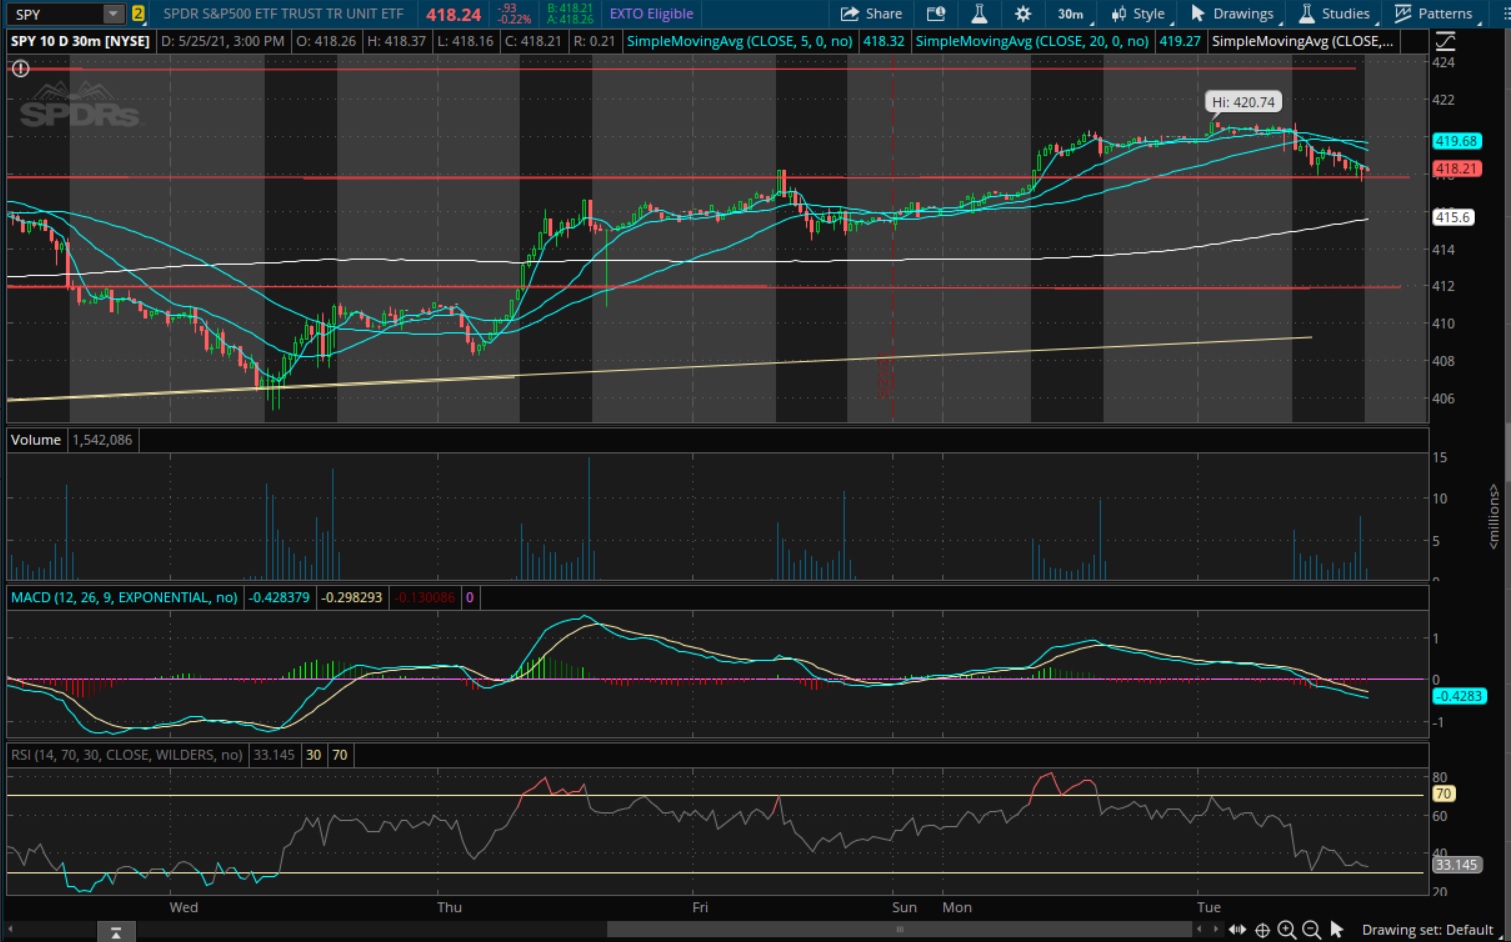This screenshot has height=942, width=1511.
Task: Click SMA 20 value 419.27
Action: click(1180, 41)
